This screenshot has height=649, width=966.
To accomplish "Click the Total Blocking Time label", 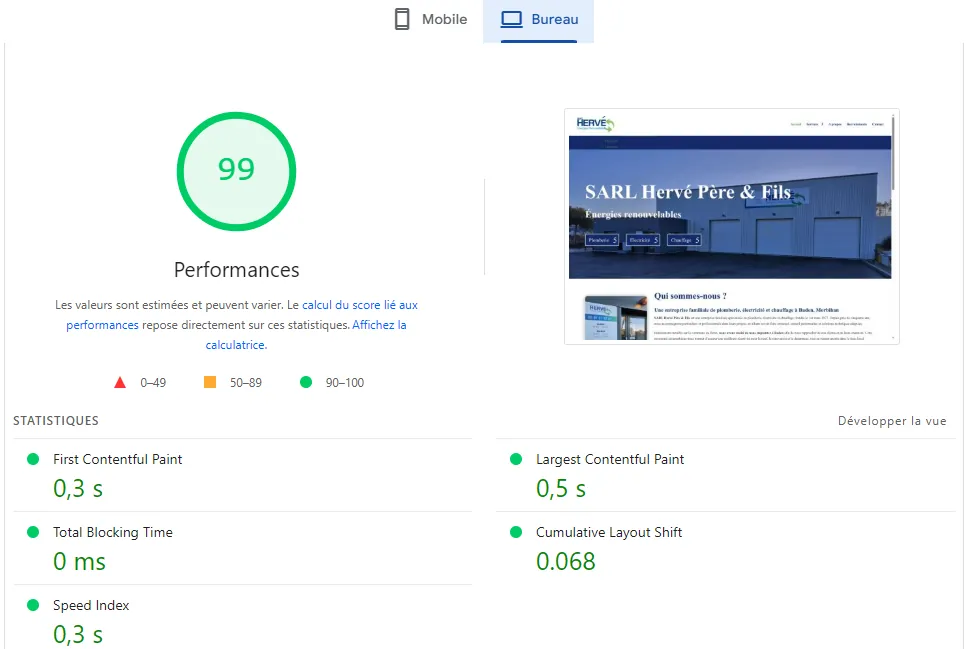I will [113, 532].
